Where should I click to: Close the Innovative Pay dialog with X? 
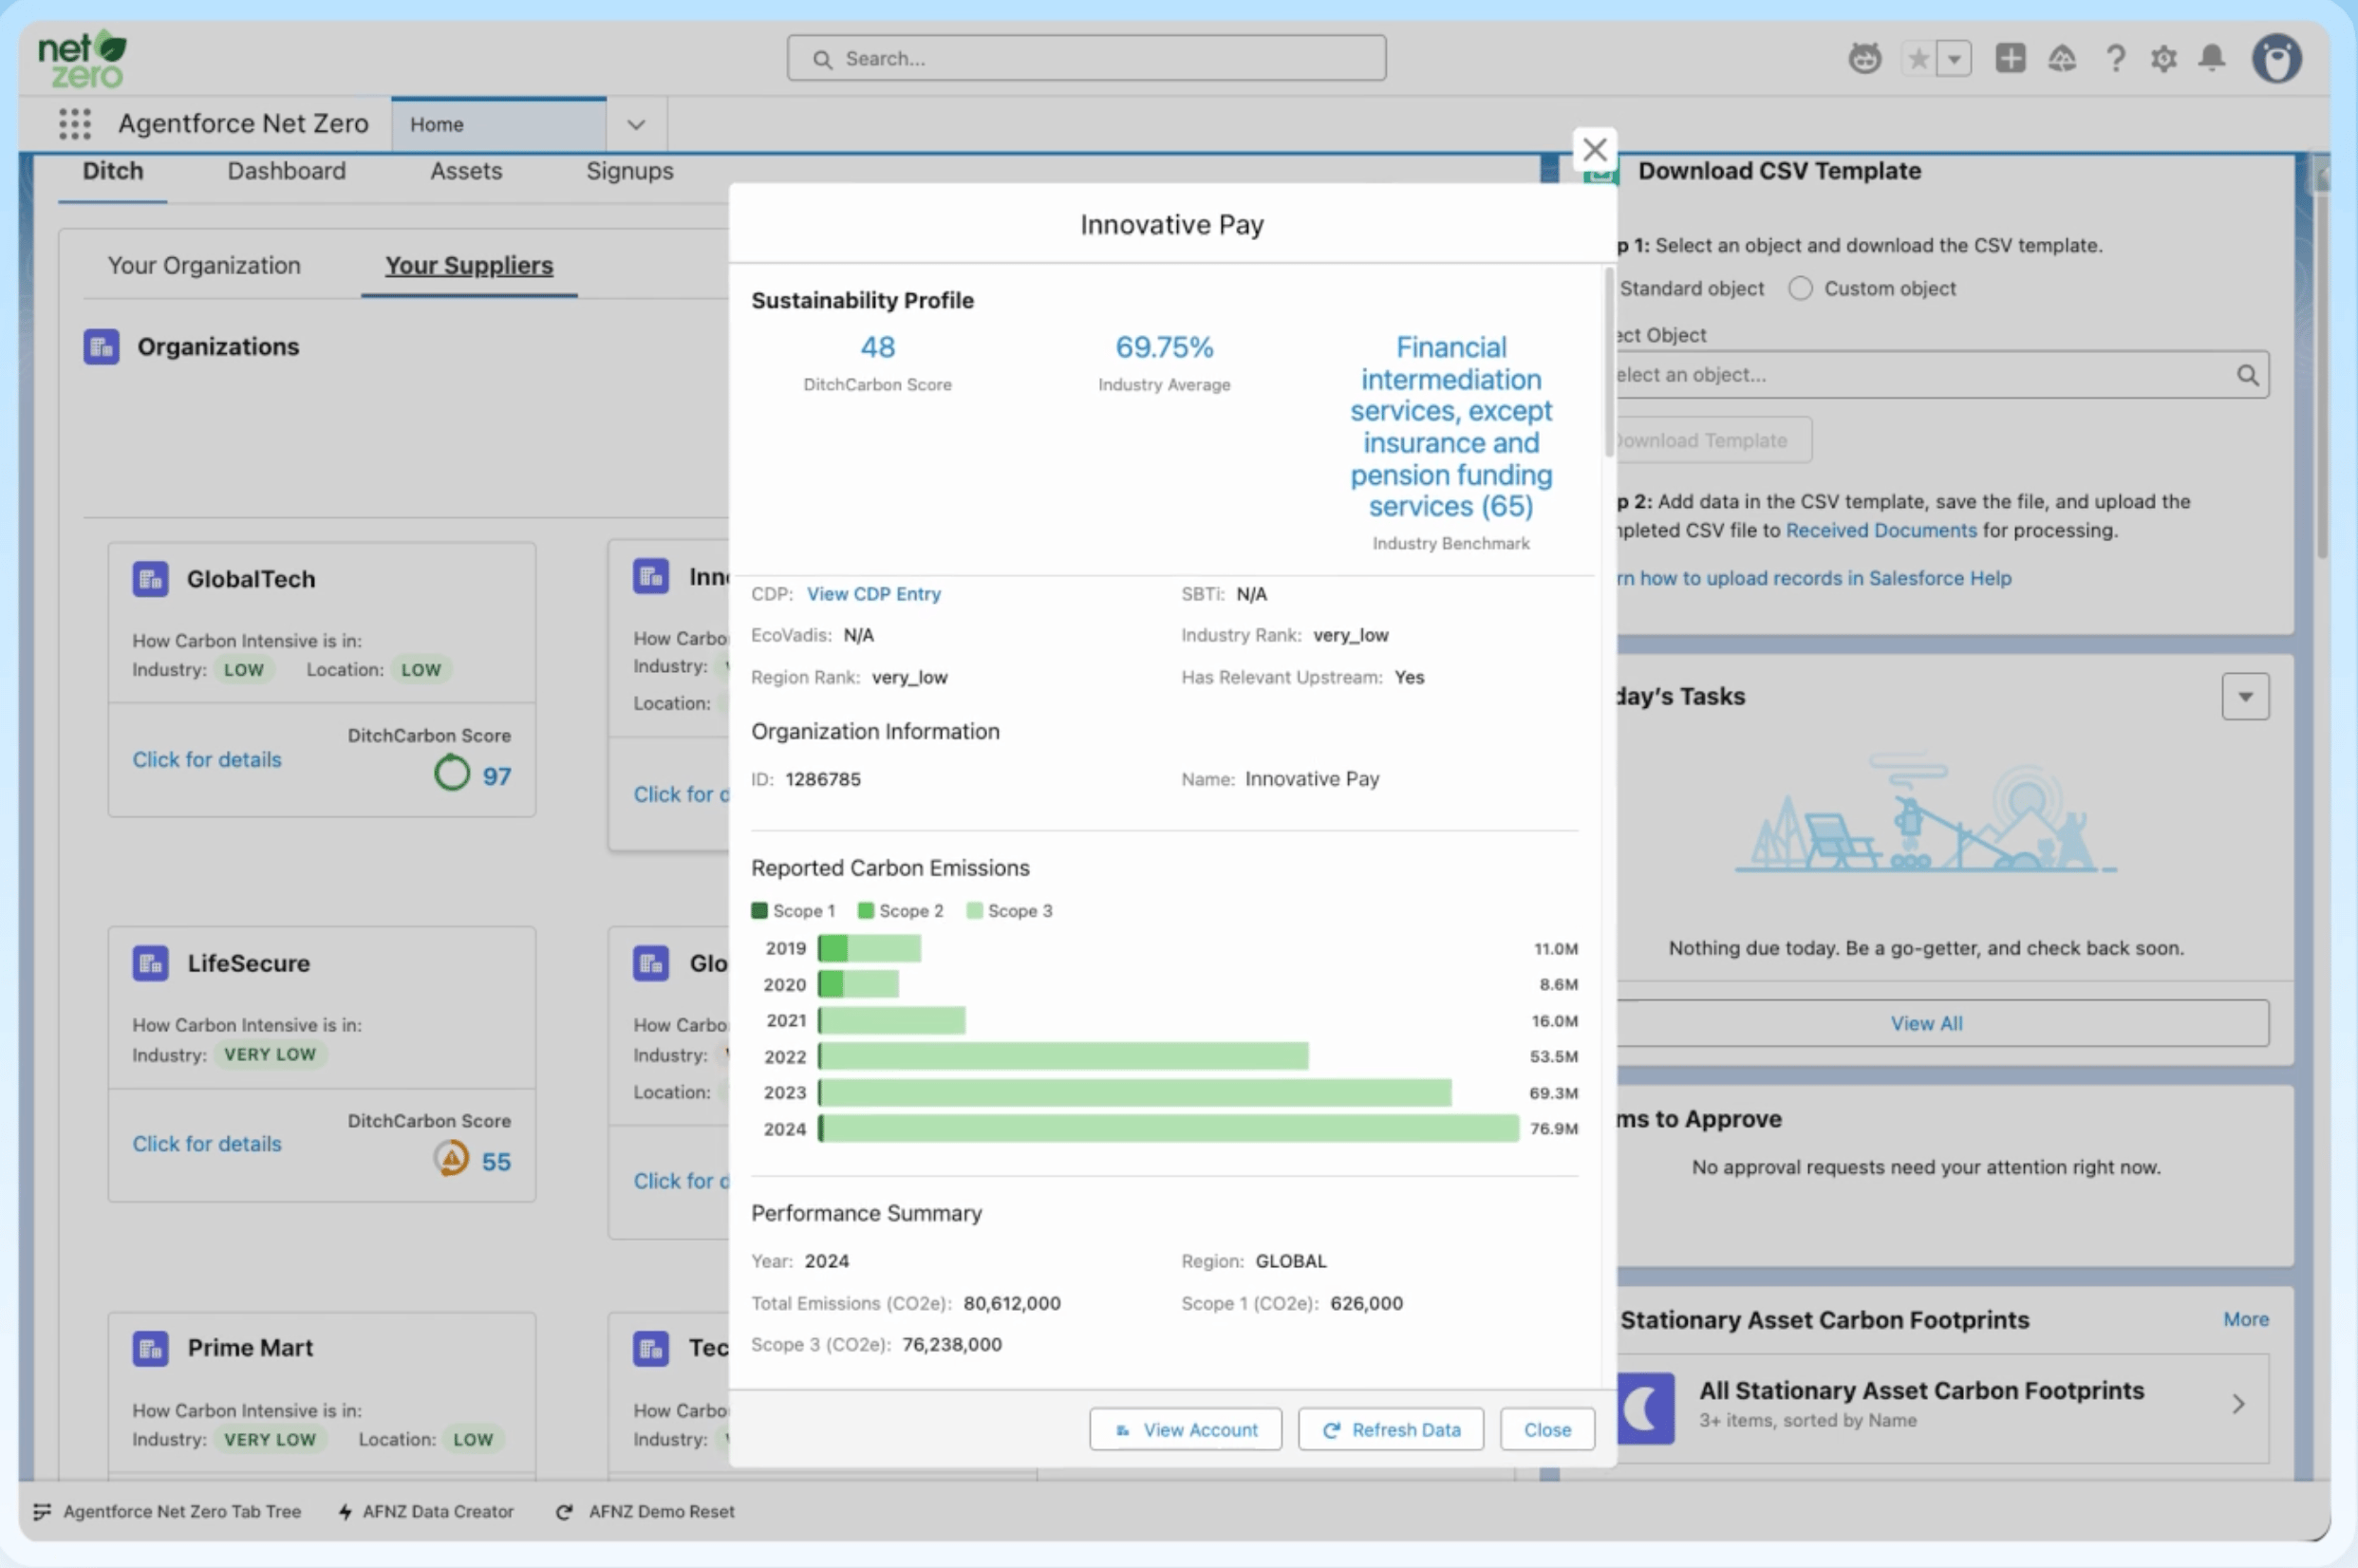click(x=1594, y=150)
